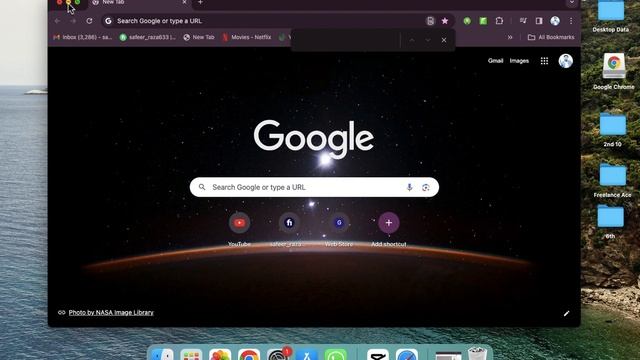640x360 pixels.
Task: Type in the find bar text field
Action: 346,40
